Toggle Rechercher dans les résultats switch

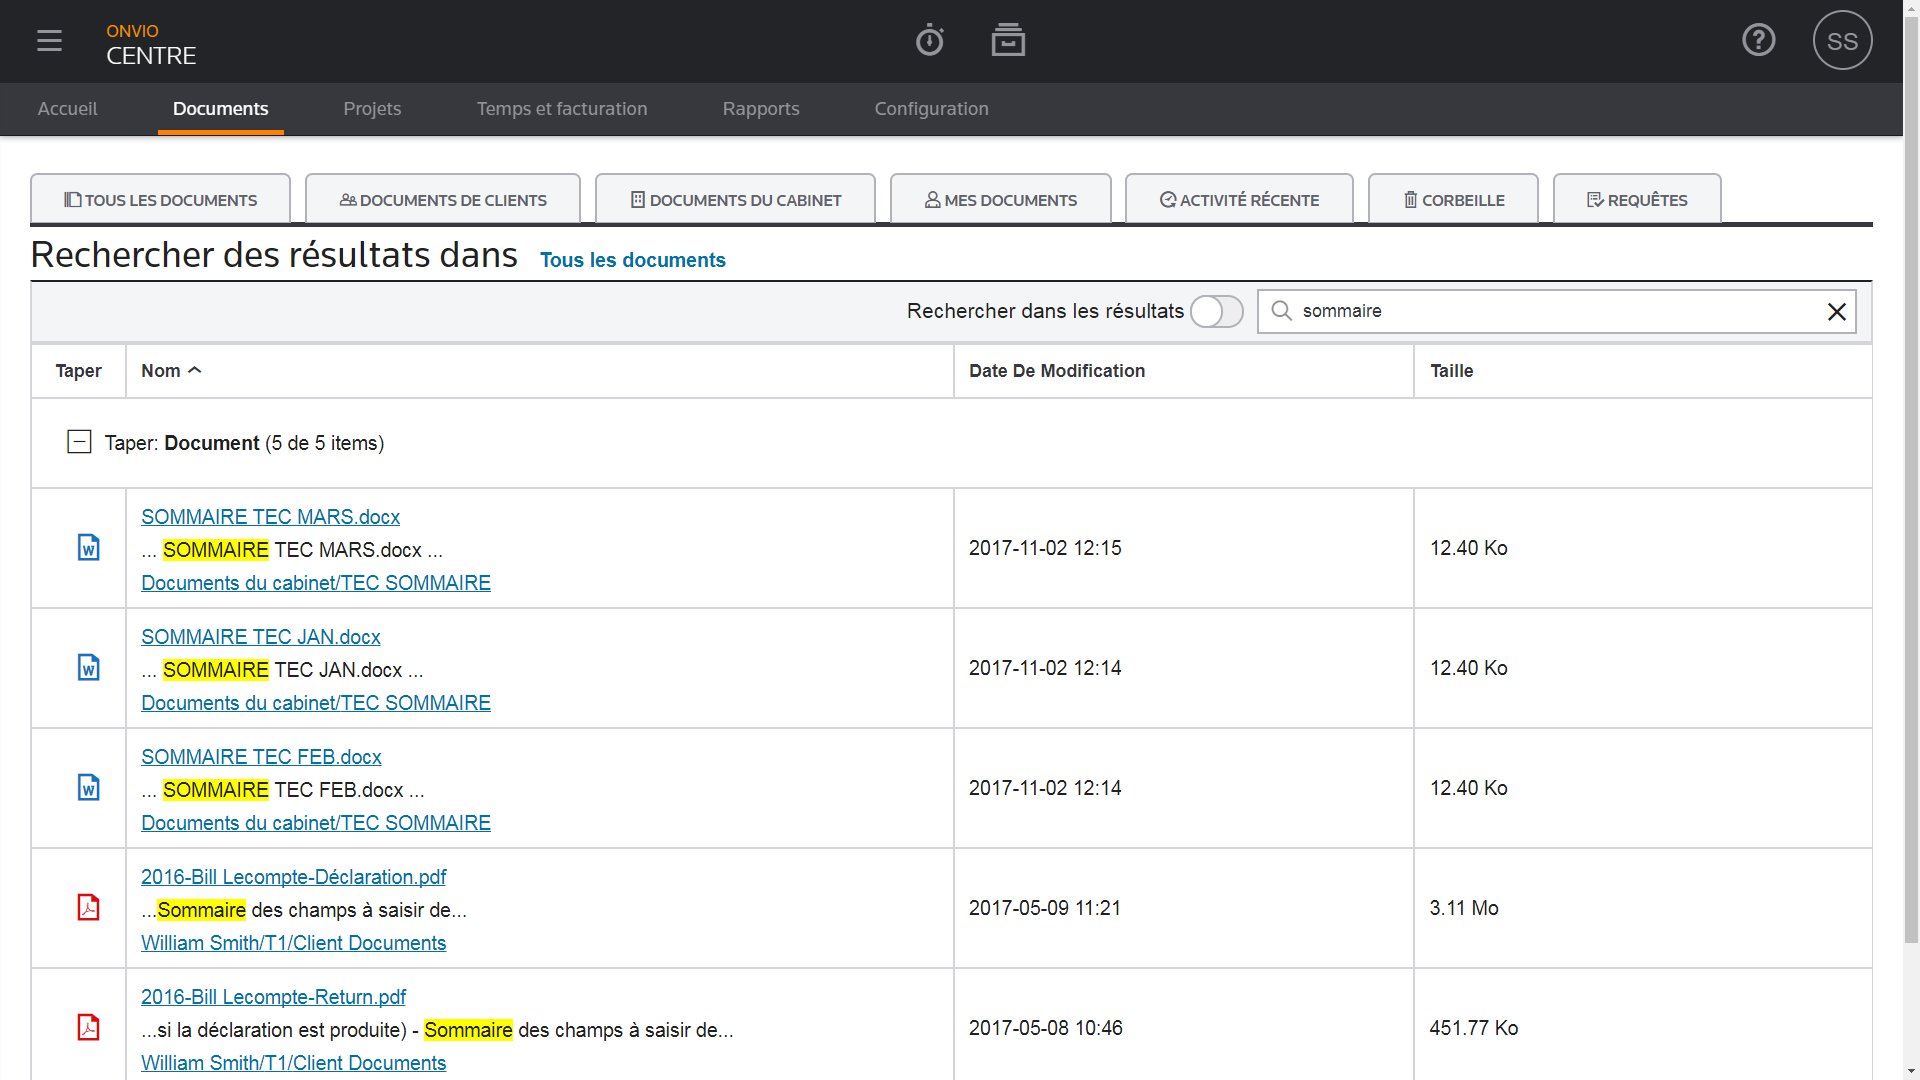[x=1216, y=312]
